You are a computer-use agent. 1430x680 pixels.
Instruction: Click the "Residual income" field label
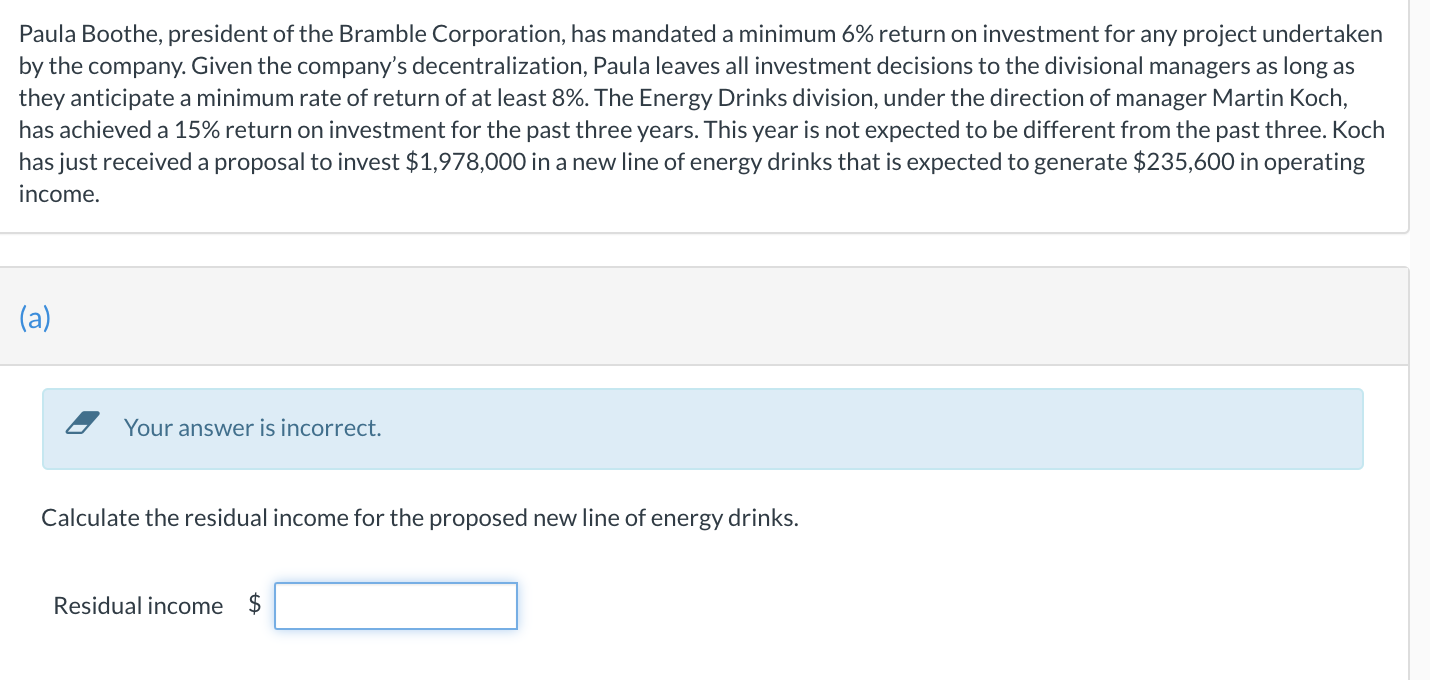click(138, 606)
